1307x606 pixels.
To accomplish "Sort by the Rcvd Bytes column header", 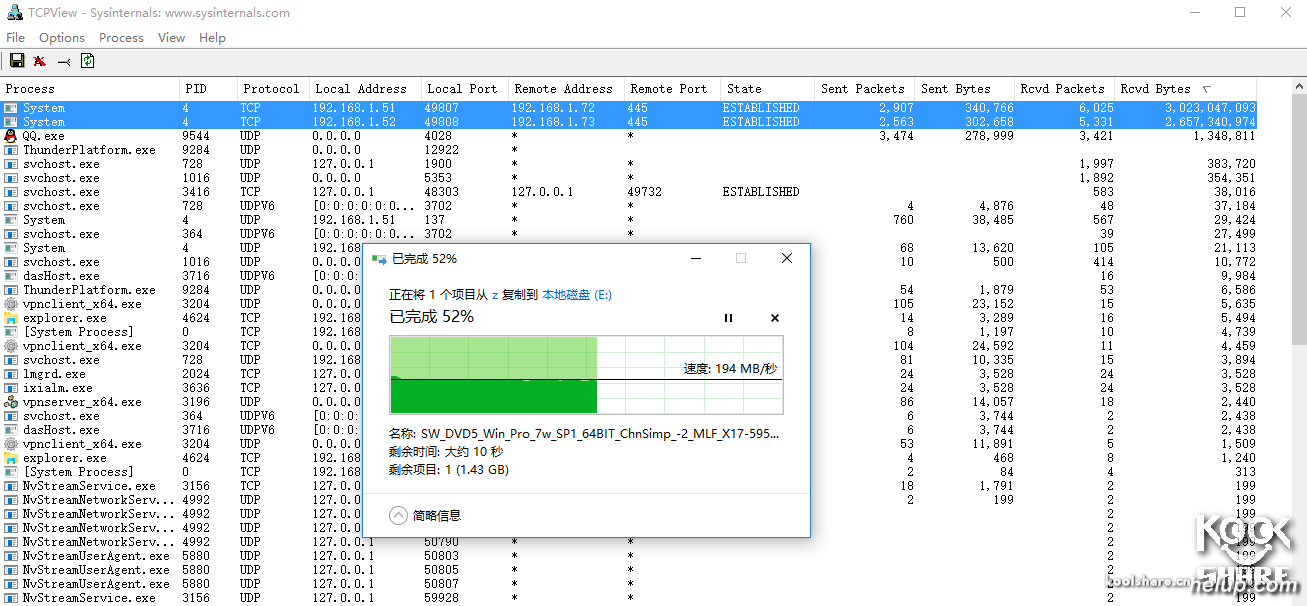I will [x=1160, y=89].
